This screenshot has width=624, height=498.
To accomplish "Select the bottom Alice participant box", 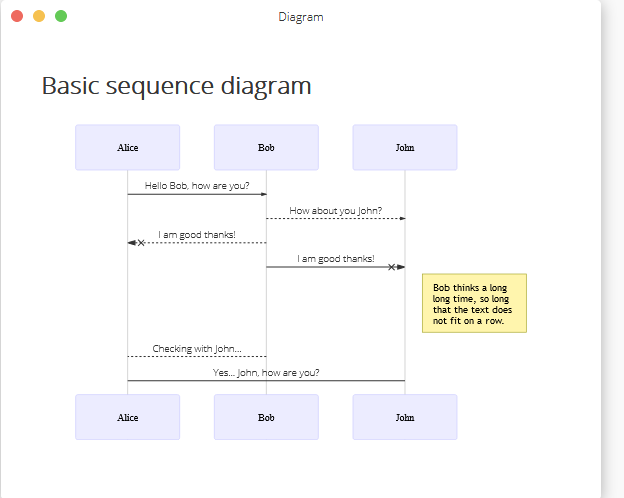I will [x=127, y=417].
